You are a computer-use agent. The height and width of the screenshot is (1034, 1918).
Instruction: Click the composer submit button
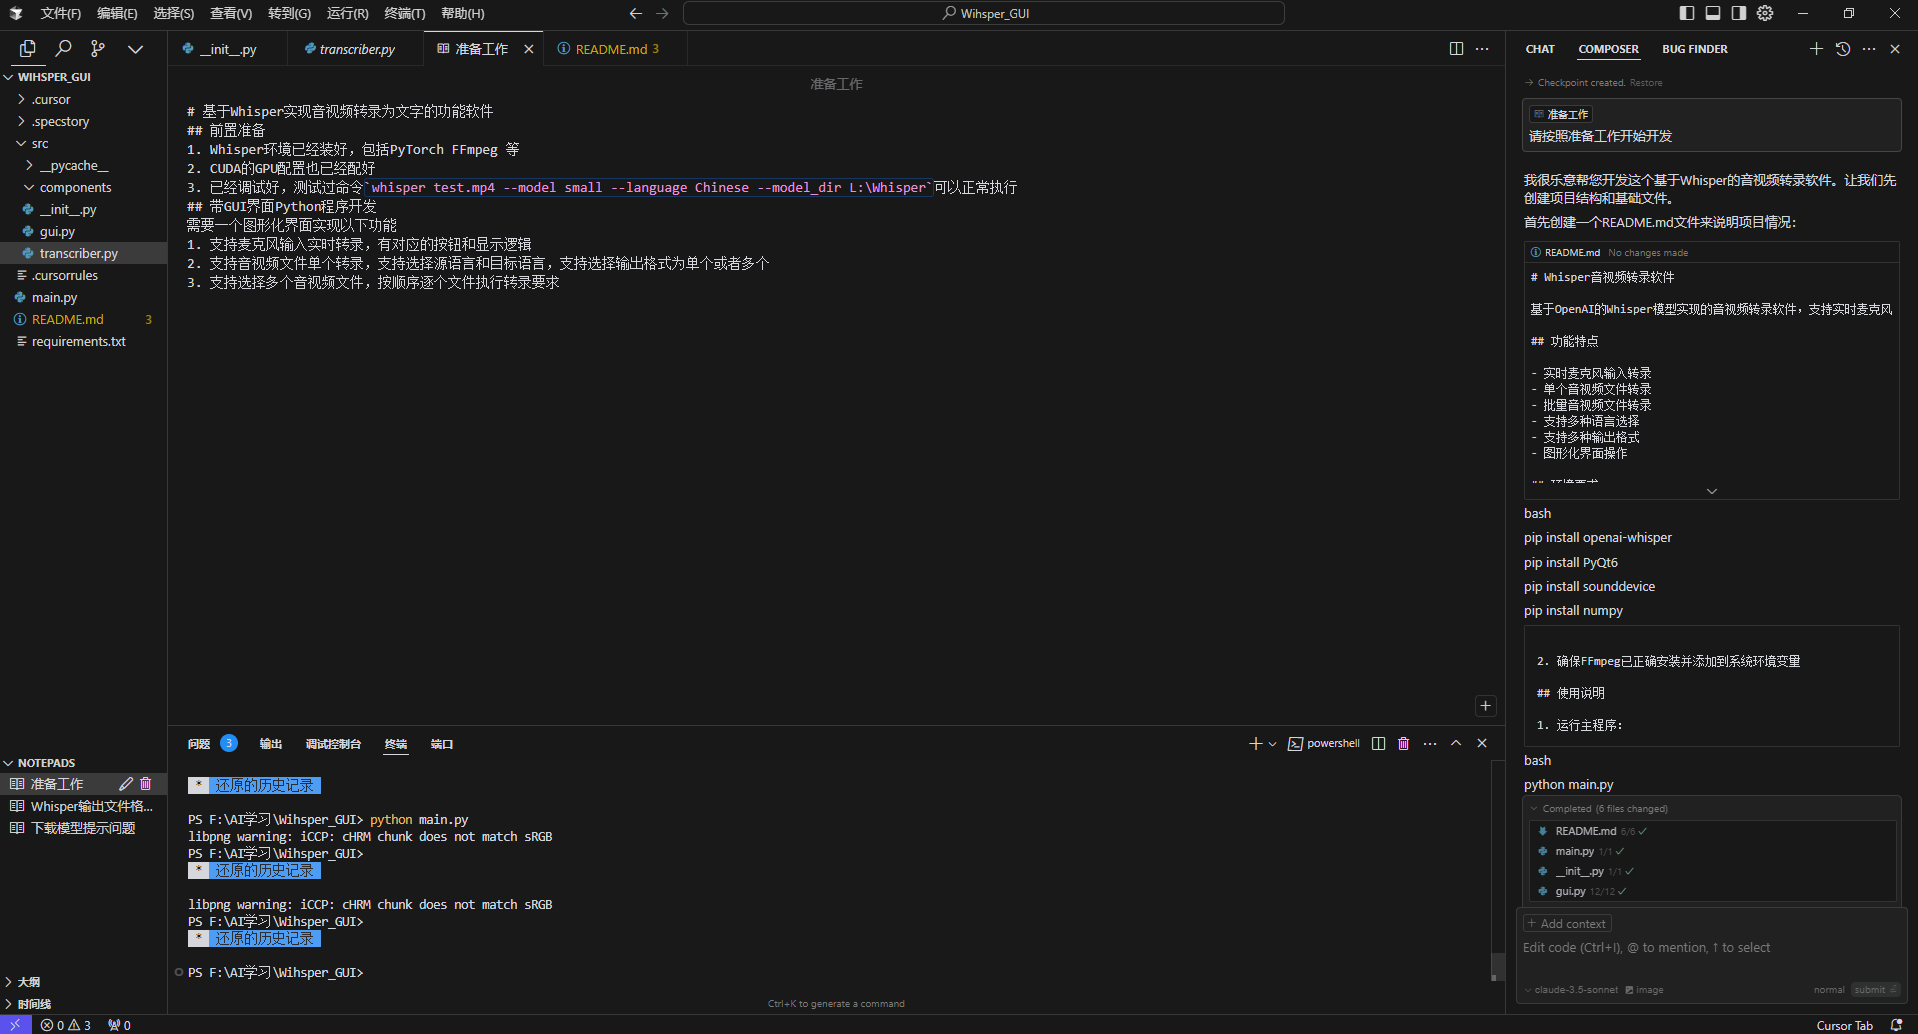[1875, 990]
